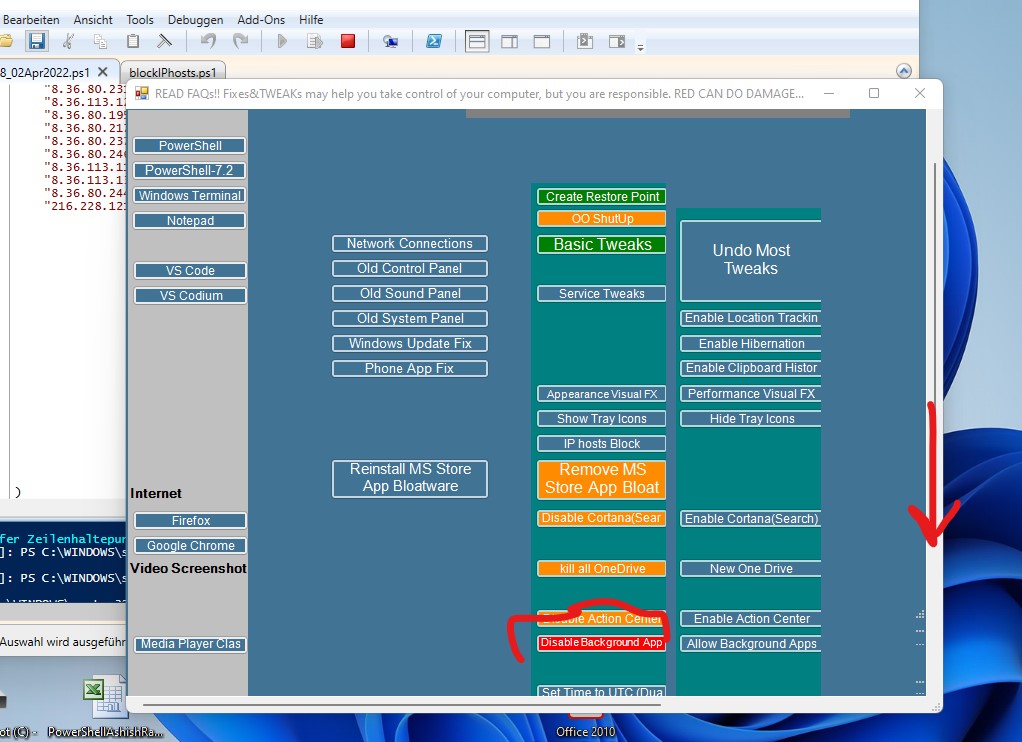This screenshot has height=742, width=1022.
Task: Open Firefox from the Internet section
Action: [x=190, y=520]
